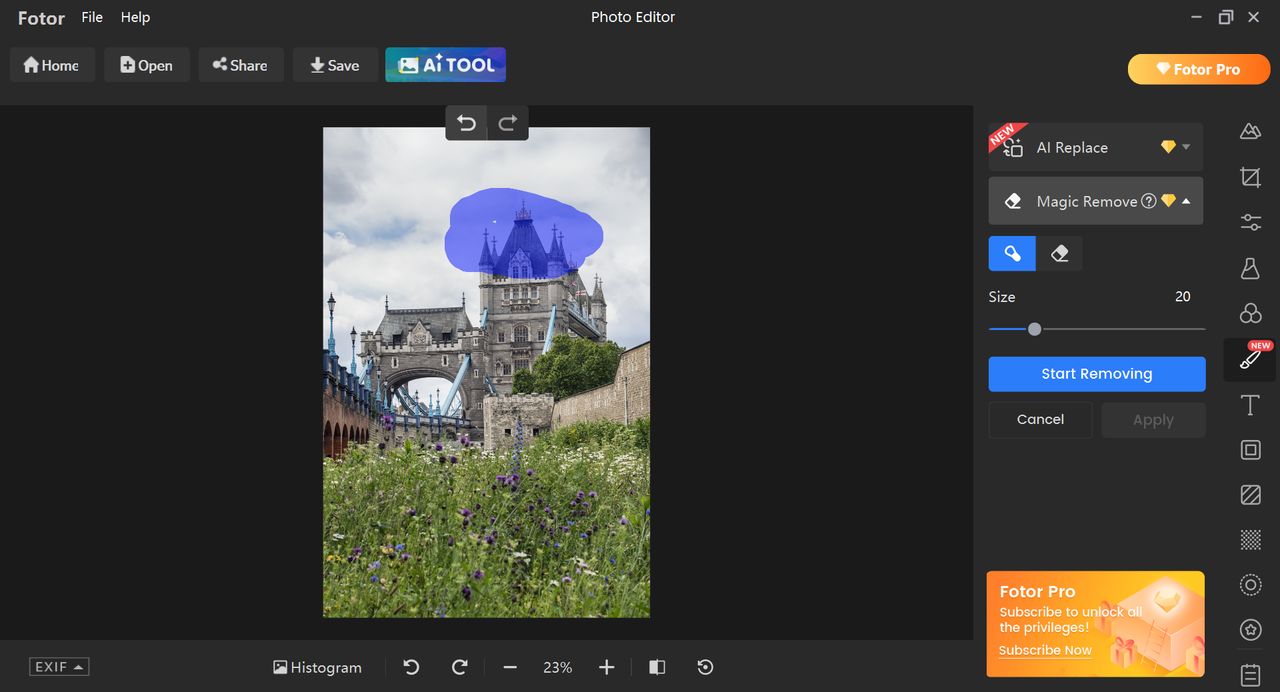The image size is (1280, 692).
Task: Open the clipboard icon at sidebar bottom
Action: tap(1250, 675)
